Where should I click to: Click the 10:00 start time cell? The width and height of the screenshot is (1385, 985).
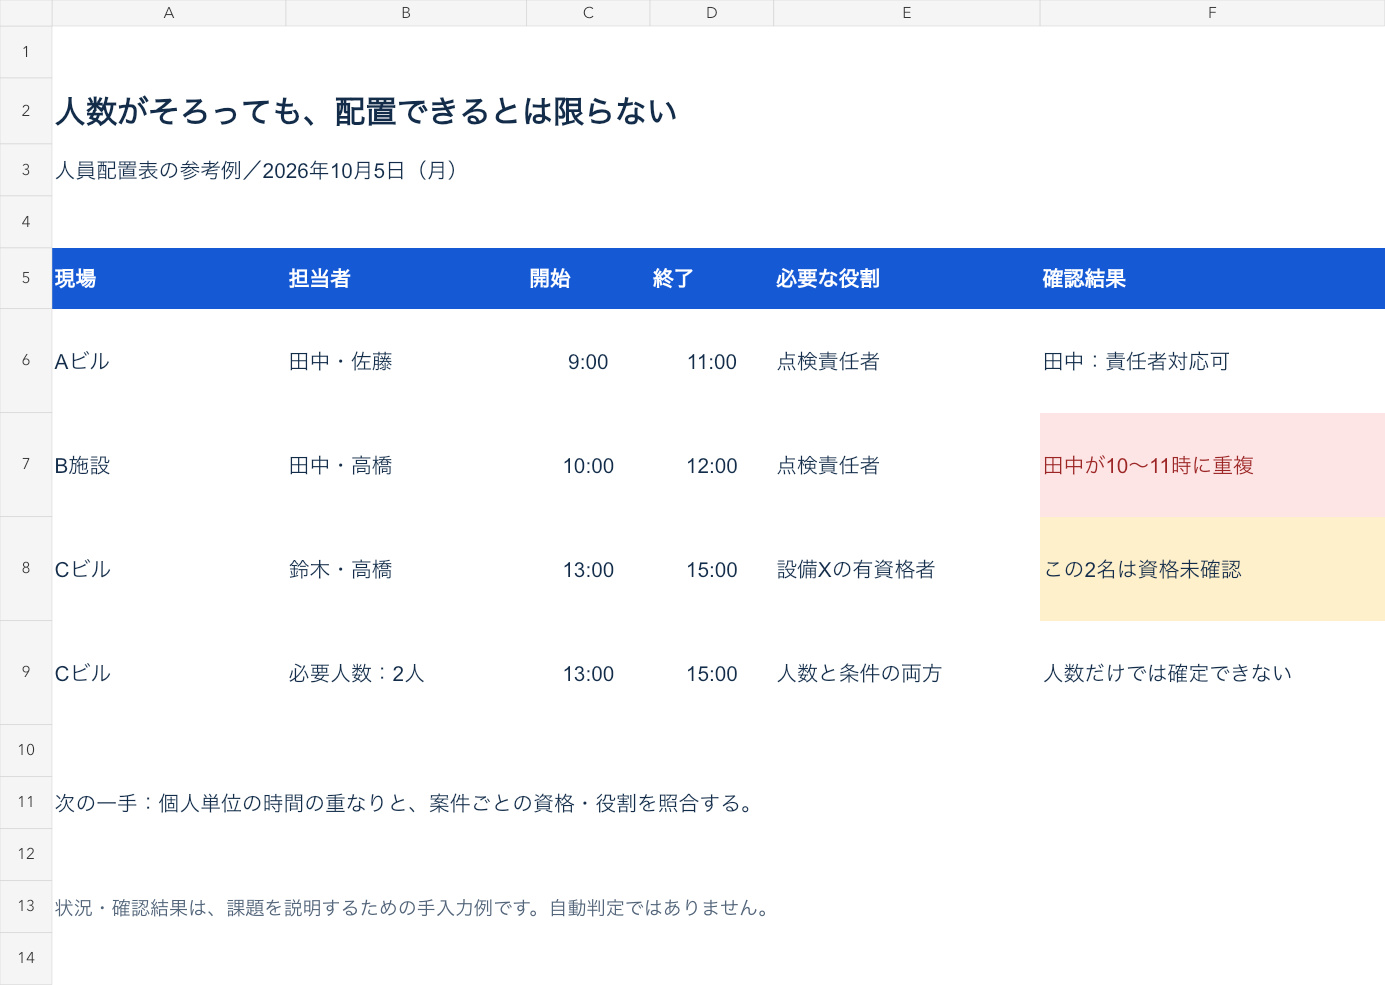click(x=588, y=465)
